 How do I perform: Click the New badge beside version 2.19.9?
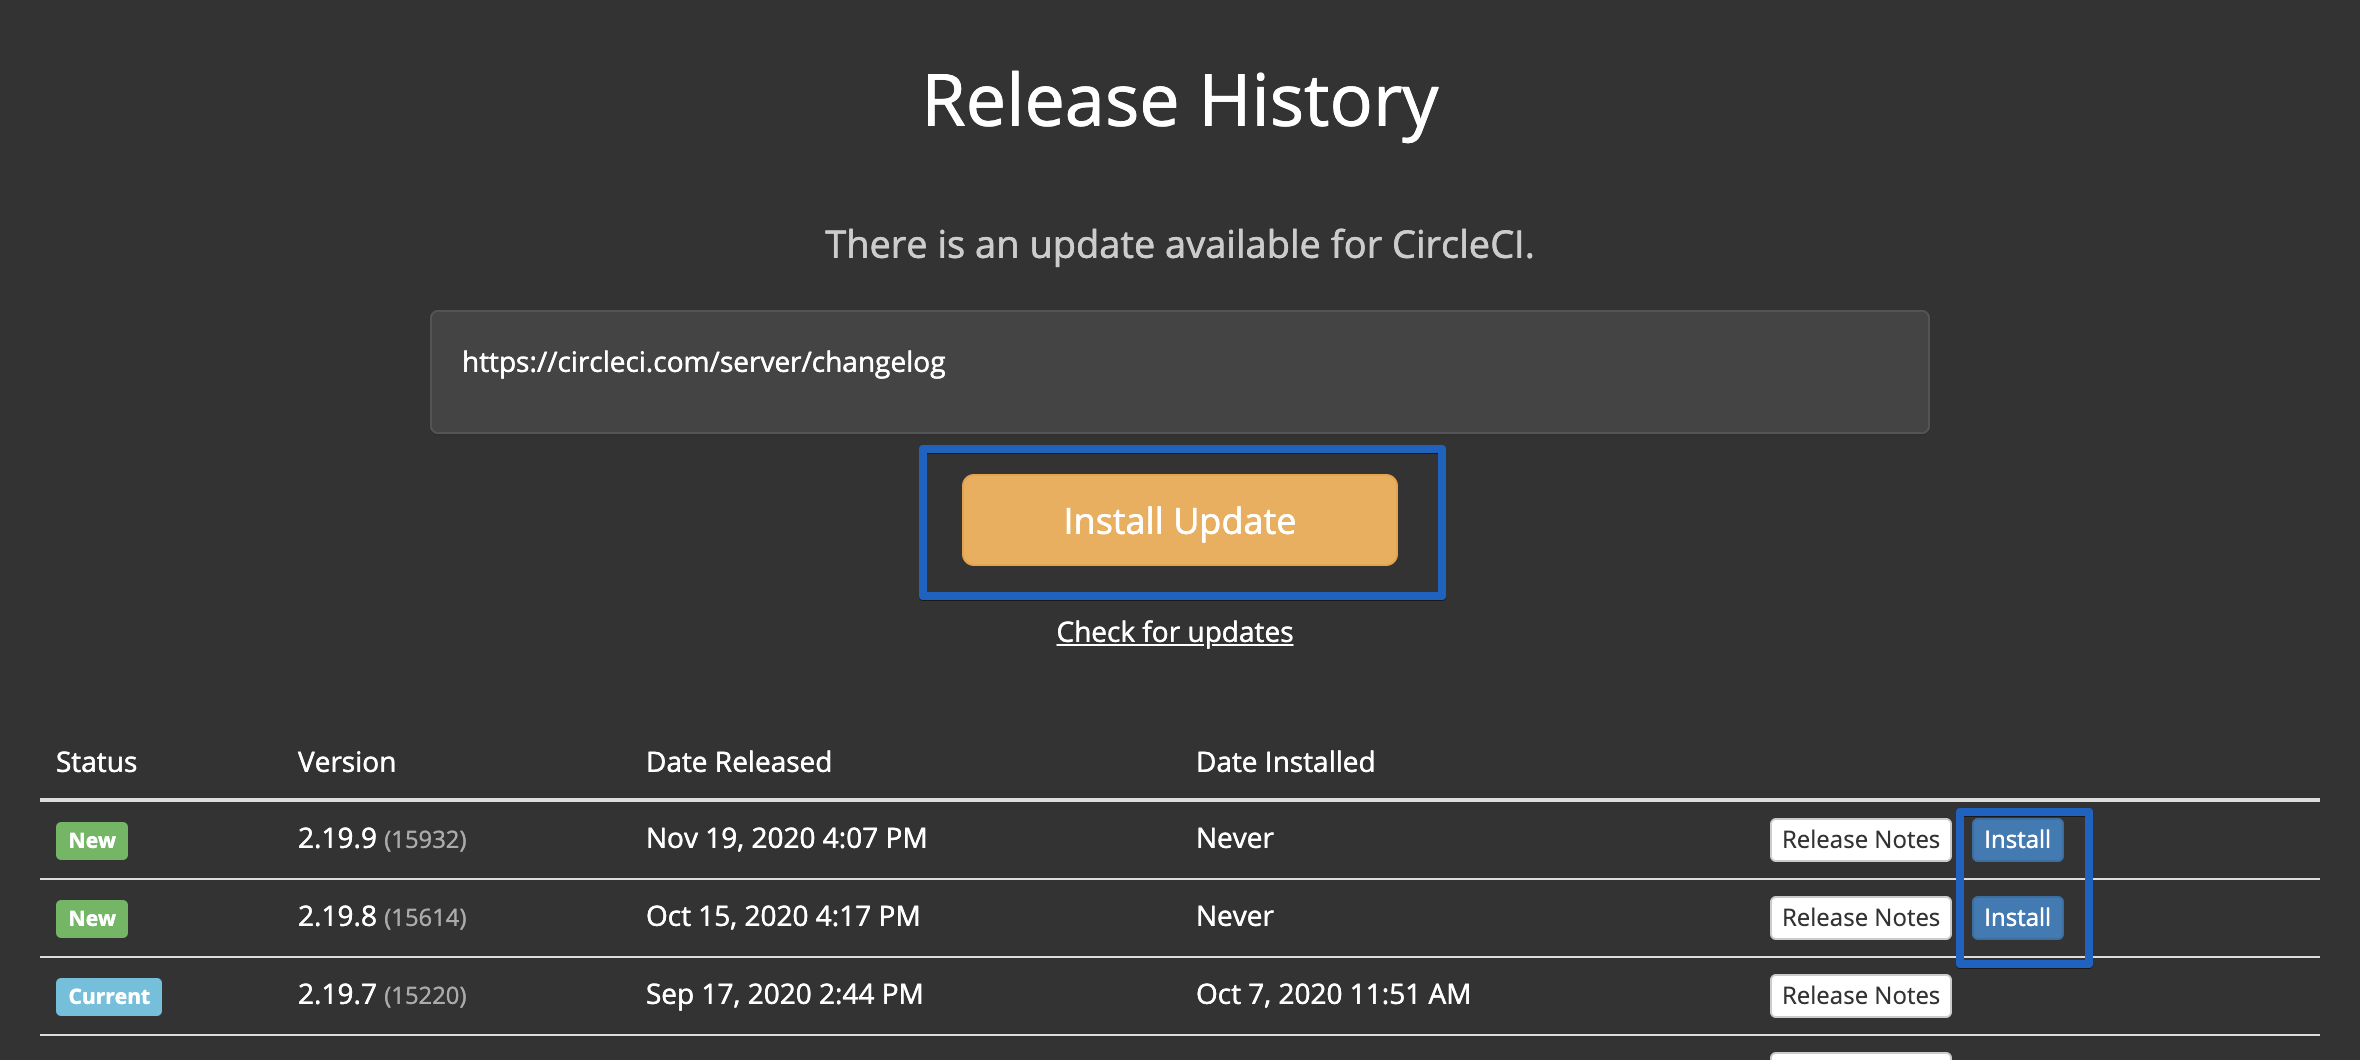(x=92, y=840)
